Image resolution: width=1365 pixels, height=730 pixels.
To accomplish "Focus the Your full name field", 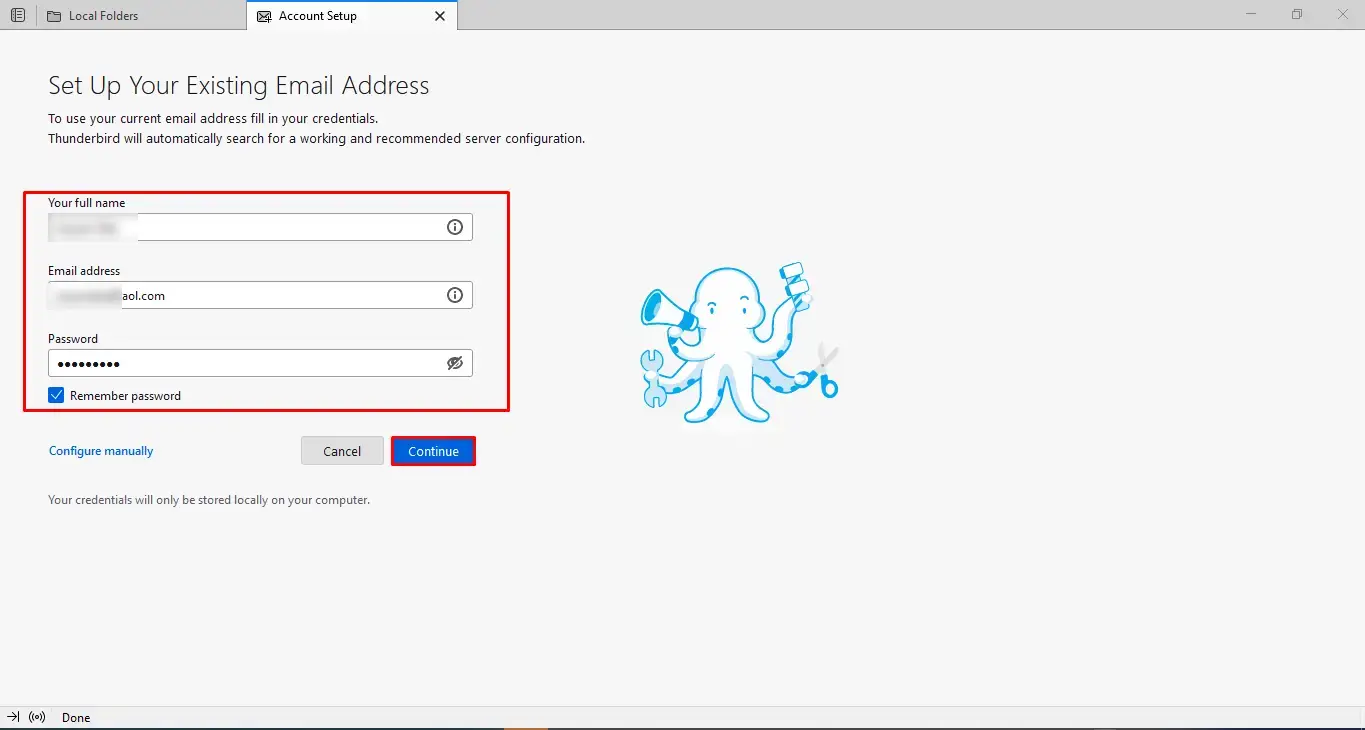I will coord(260,227).
